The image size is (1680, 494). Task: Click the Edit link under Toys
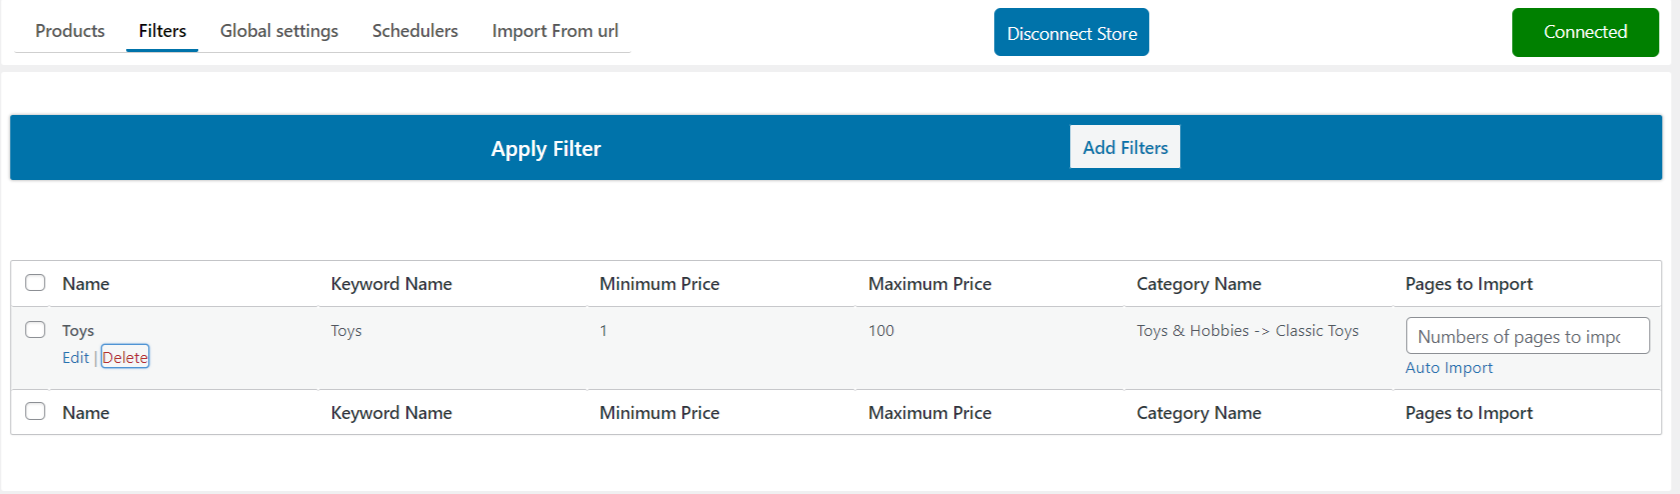point(76,357)
